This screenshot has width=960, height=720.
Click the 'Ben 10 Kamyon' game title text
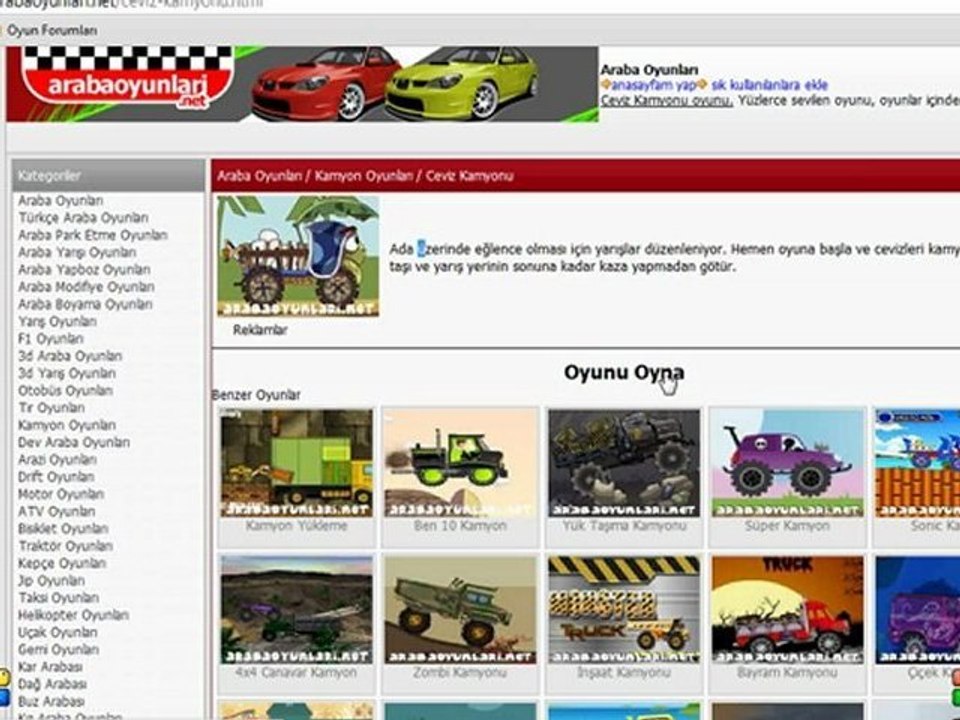(460, 526)
